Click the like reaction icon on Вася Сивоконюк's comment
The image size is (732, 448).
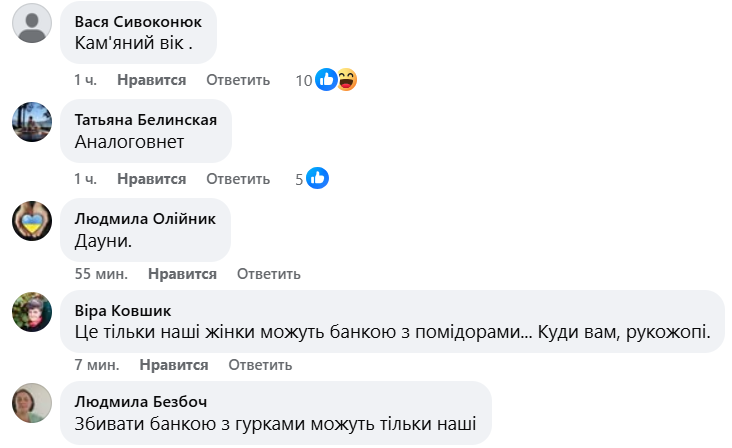(x=327, y=80)
